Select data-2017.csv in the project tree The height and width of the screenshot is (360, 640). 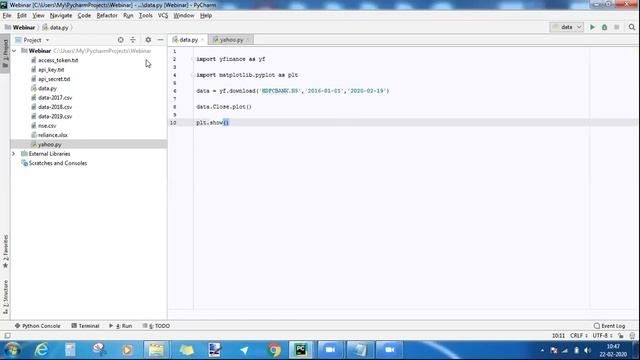55,98
